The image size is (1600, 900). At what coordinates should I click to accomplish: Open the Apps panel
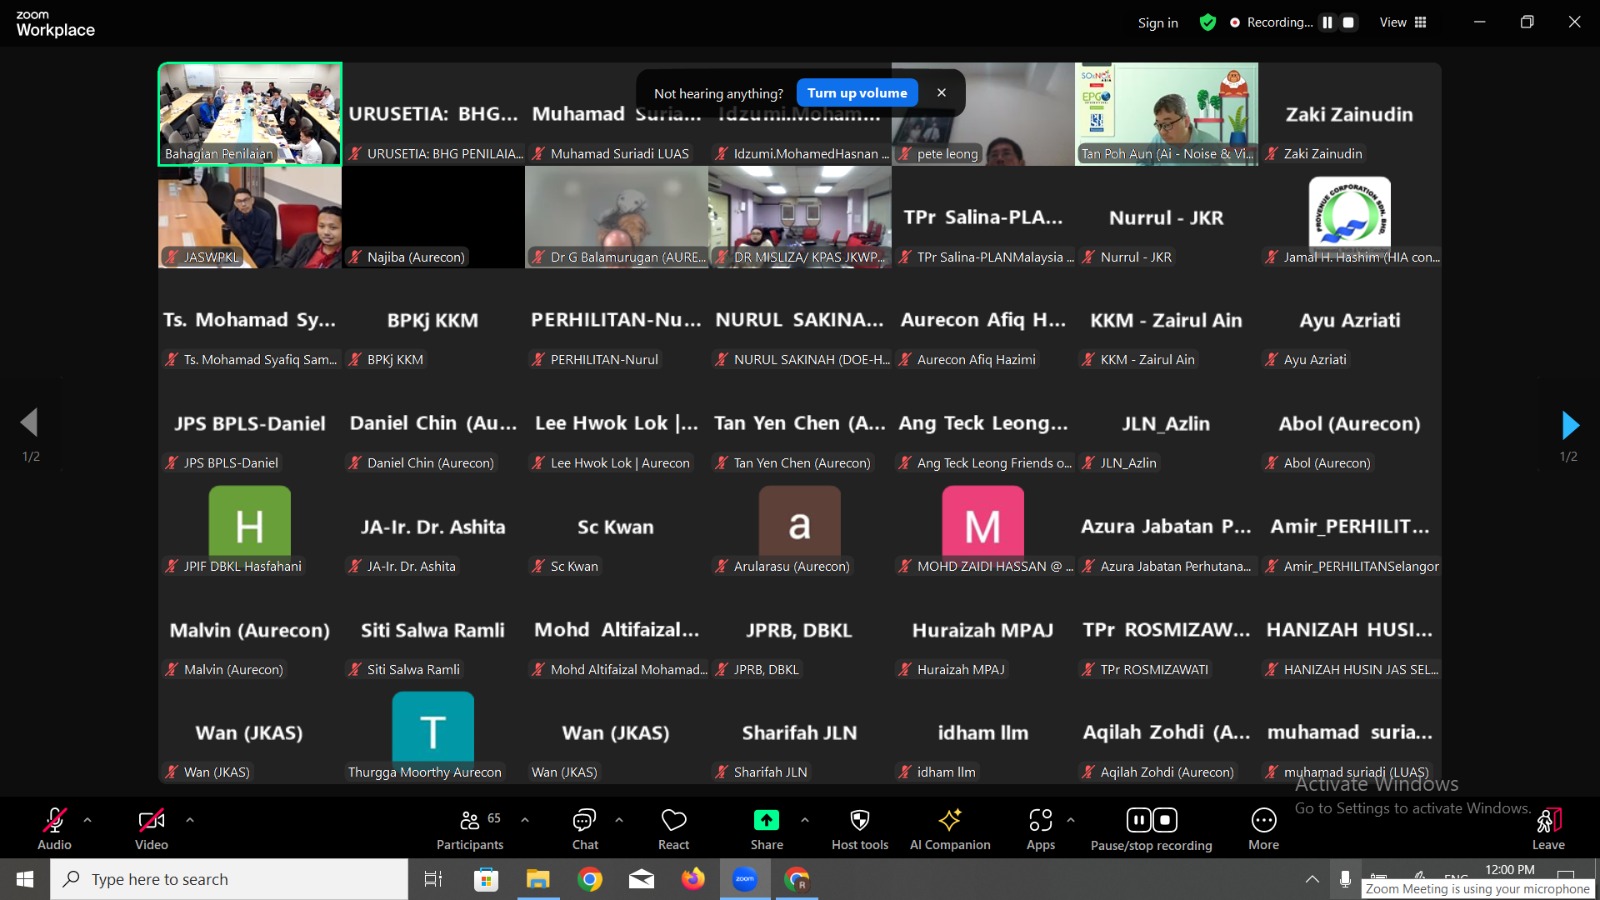(x=1041, y=828)
